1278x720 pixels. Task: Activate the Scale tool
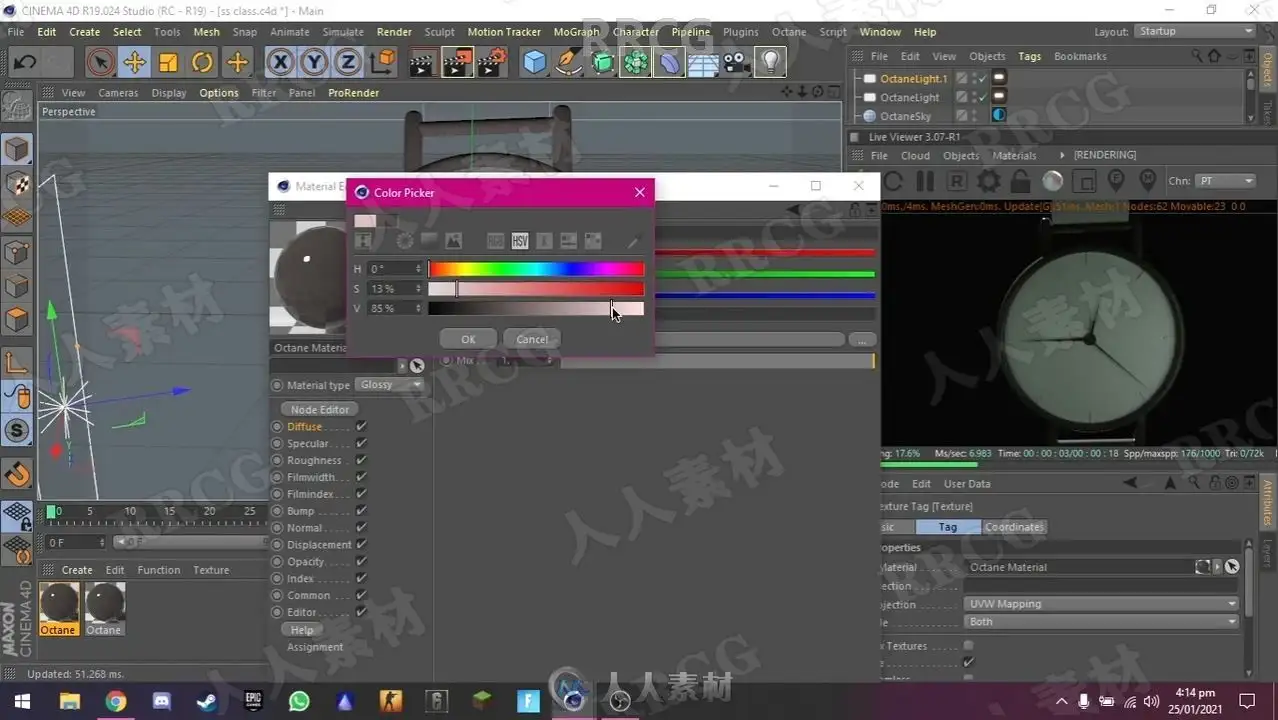168,63
